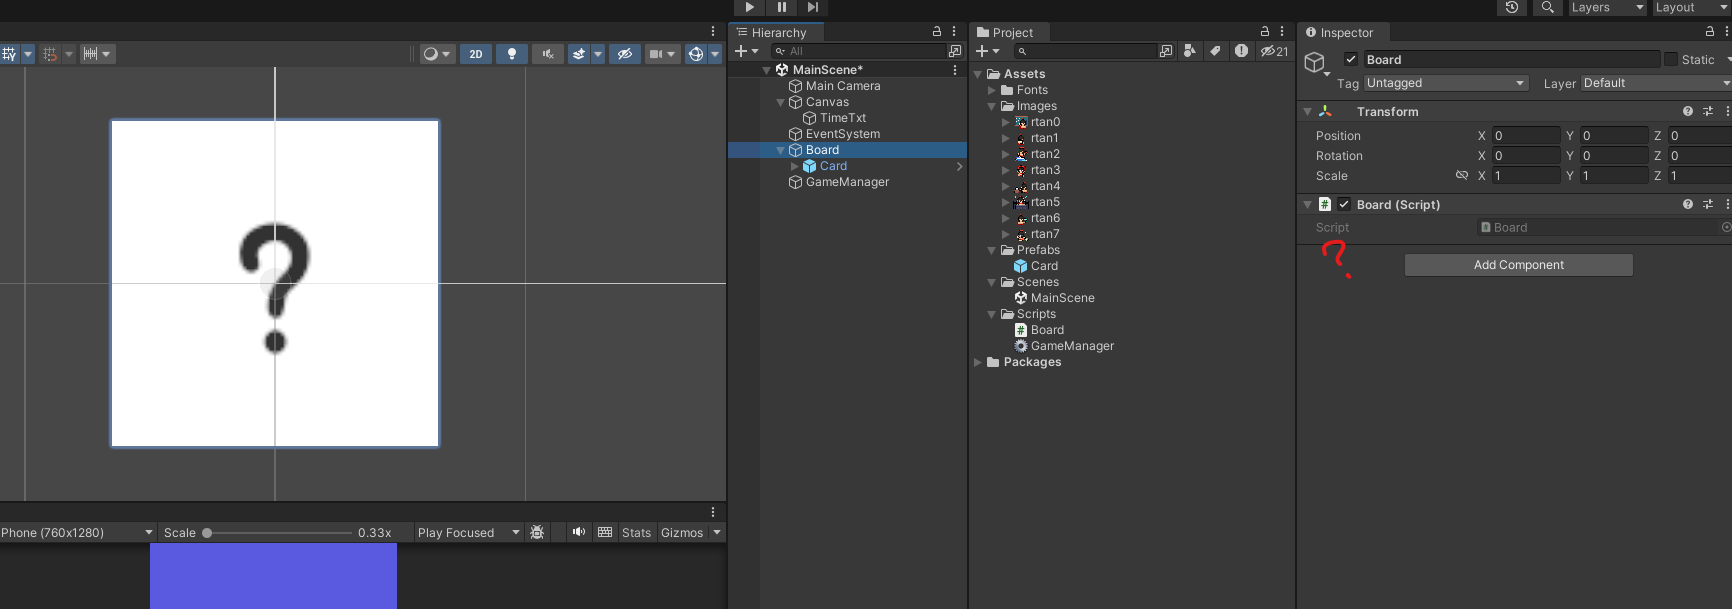Open Card prefab via its right arrow
The image size is (1732, 609).
coord(959,166)
